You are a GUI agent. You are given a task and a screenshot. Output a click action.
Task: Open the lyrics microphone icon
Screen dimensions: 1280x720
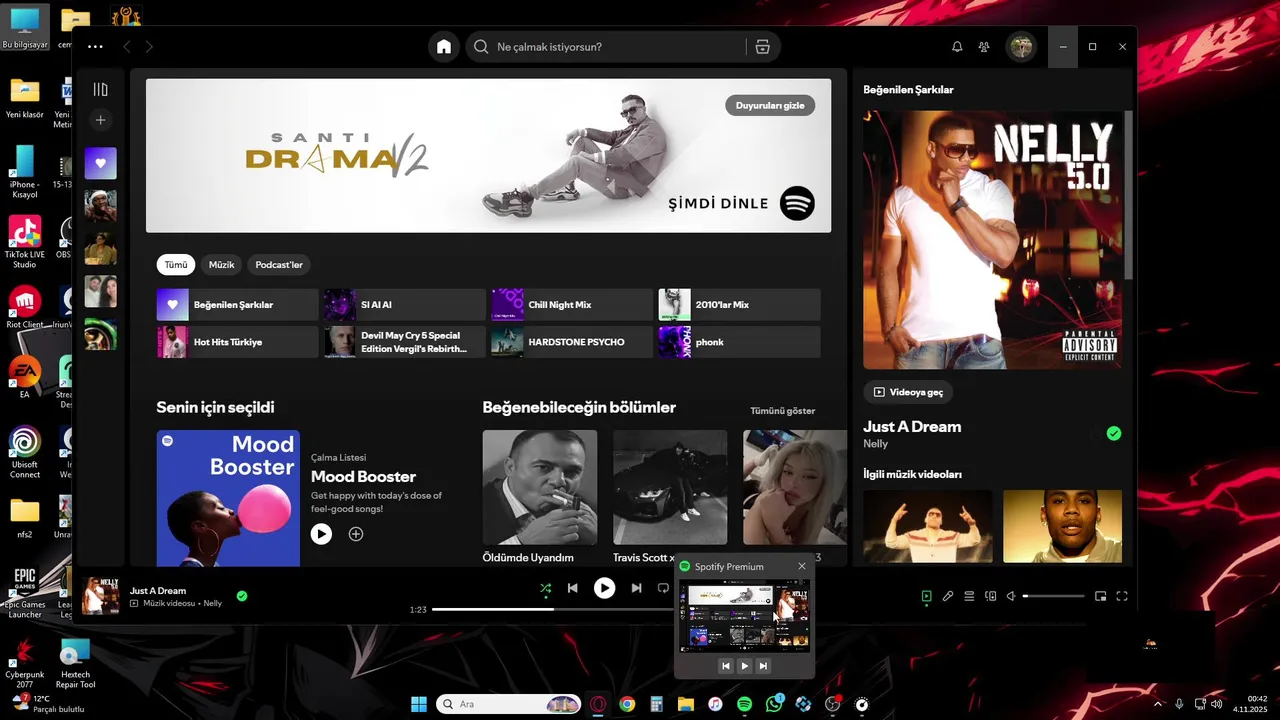tap(948, 596)
